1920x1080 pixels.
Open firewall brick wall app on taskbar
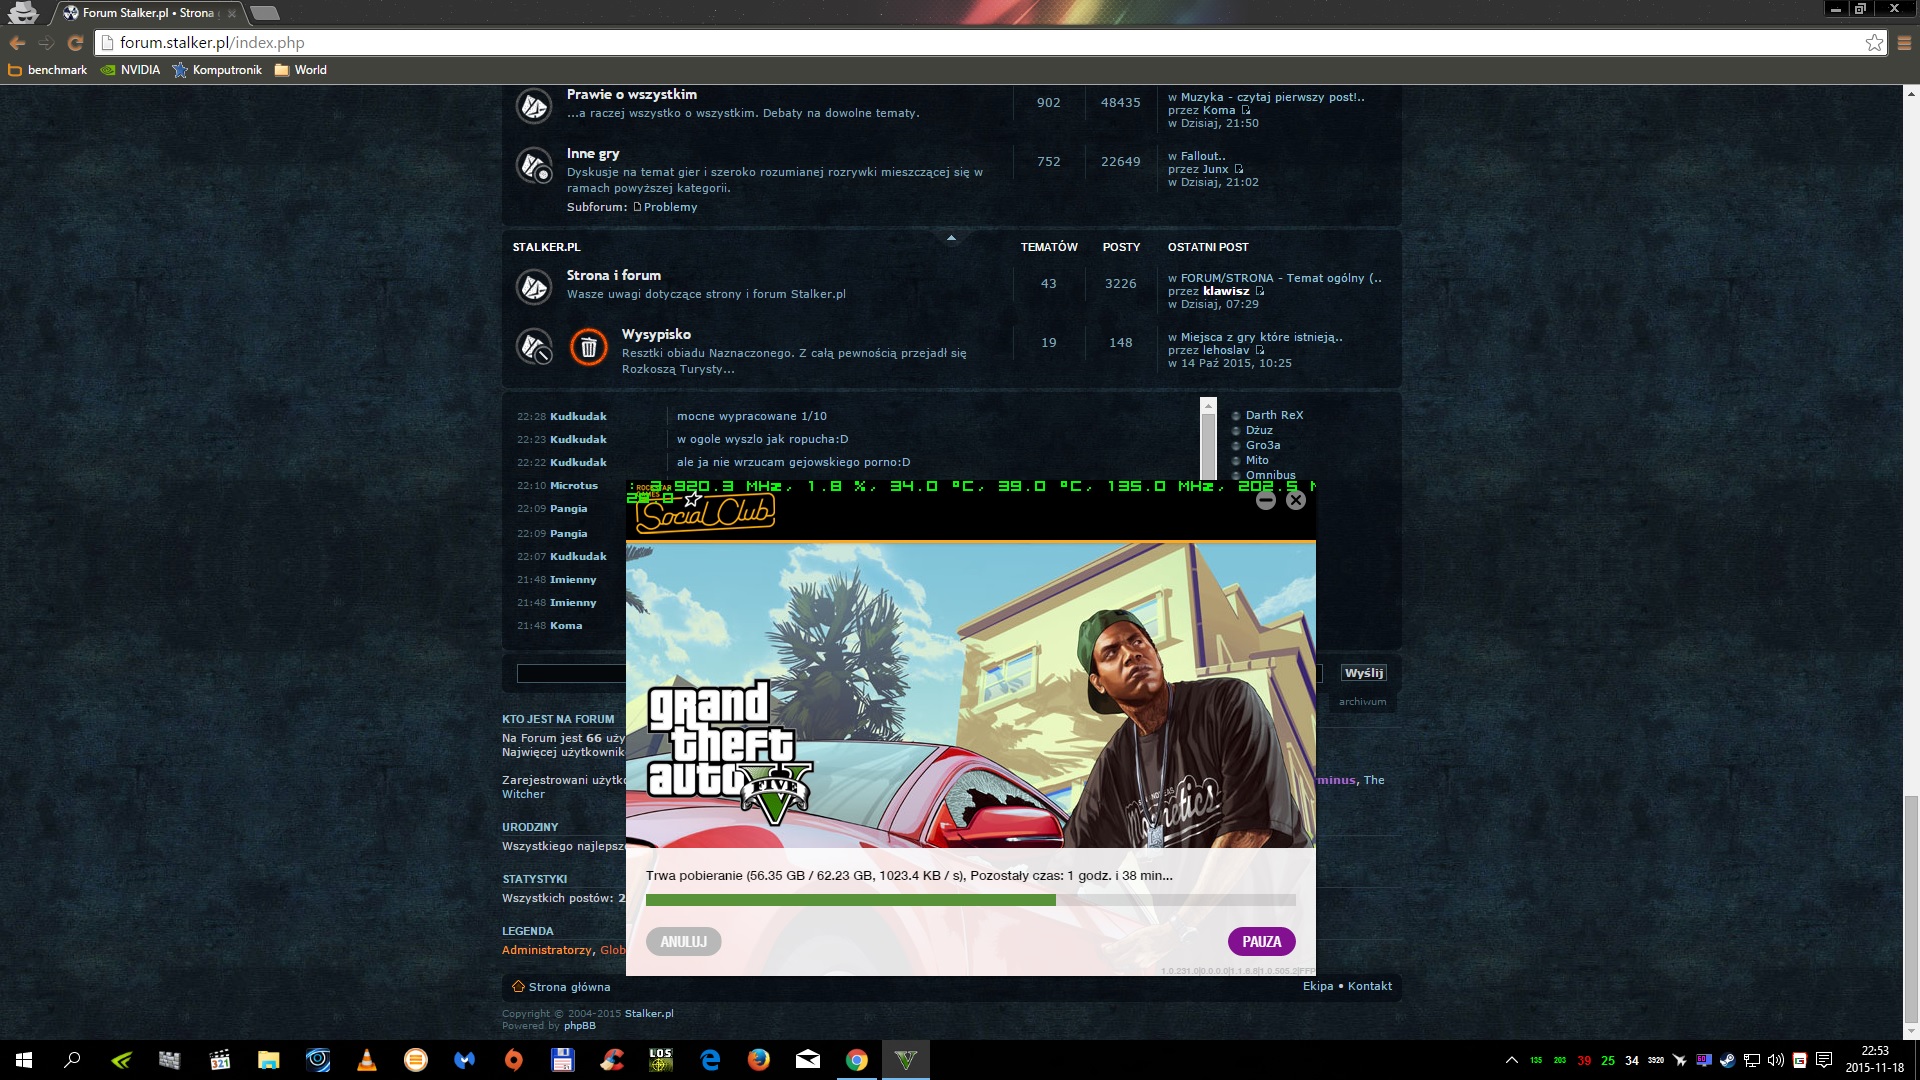click(x=170, y=1060)
